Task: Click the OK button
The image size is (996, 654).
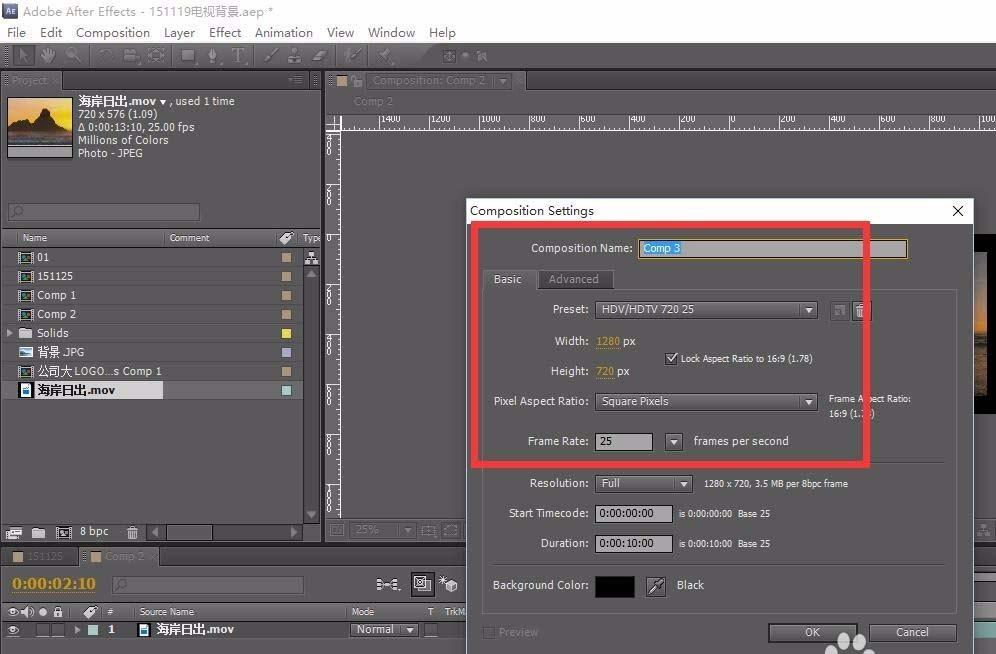Action: (x=811, y=632)
